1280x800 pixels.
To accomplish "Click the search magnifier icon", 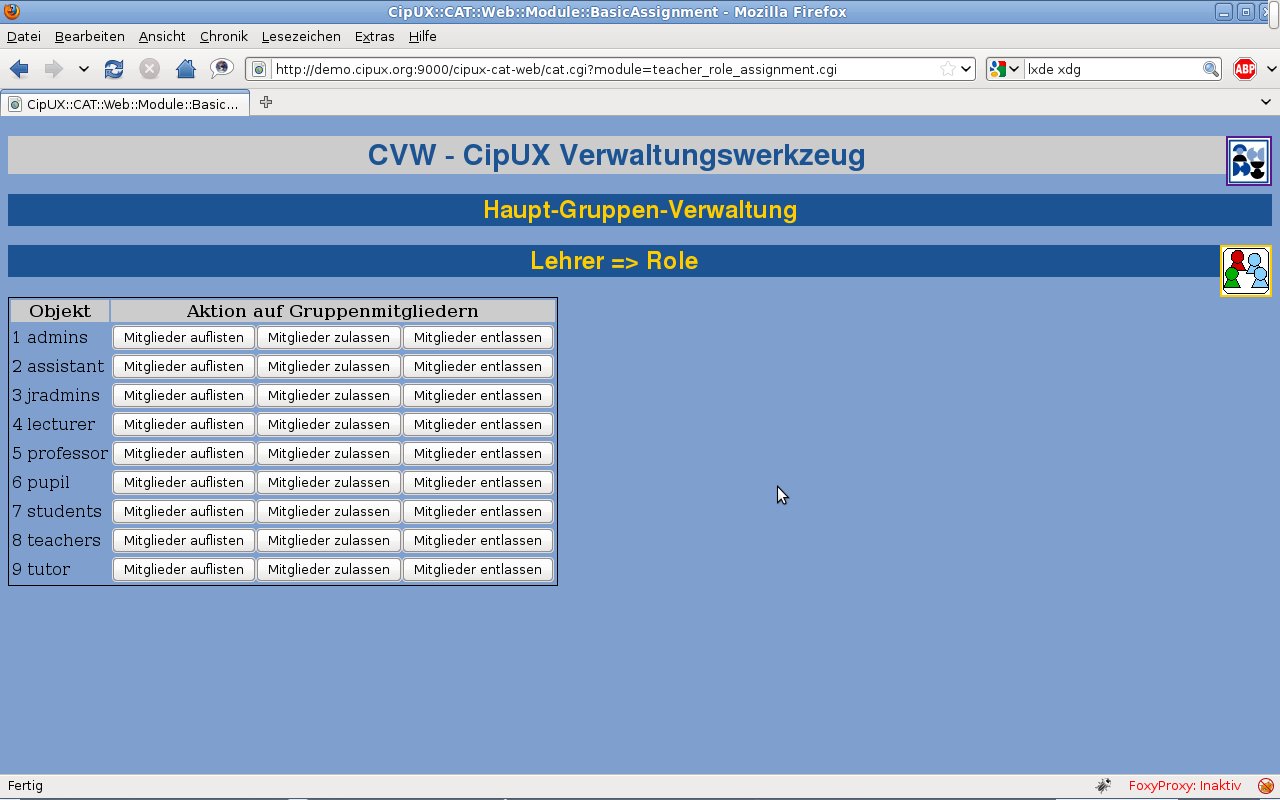I will tap(1210, 69).
